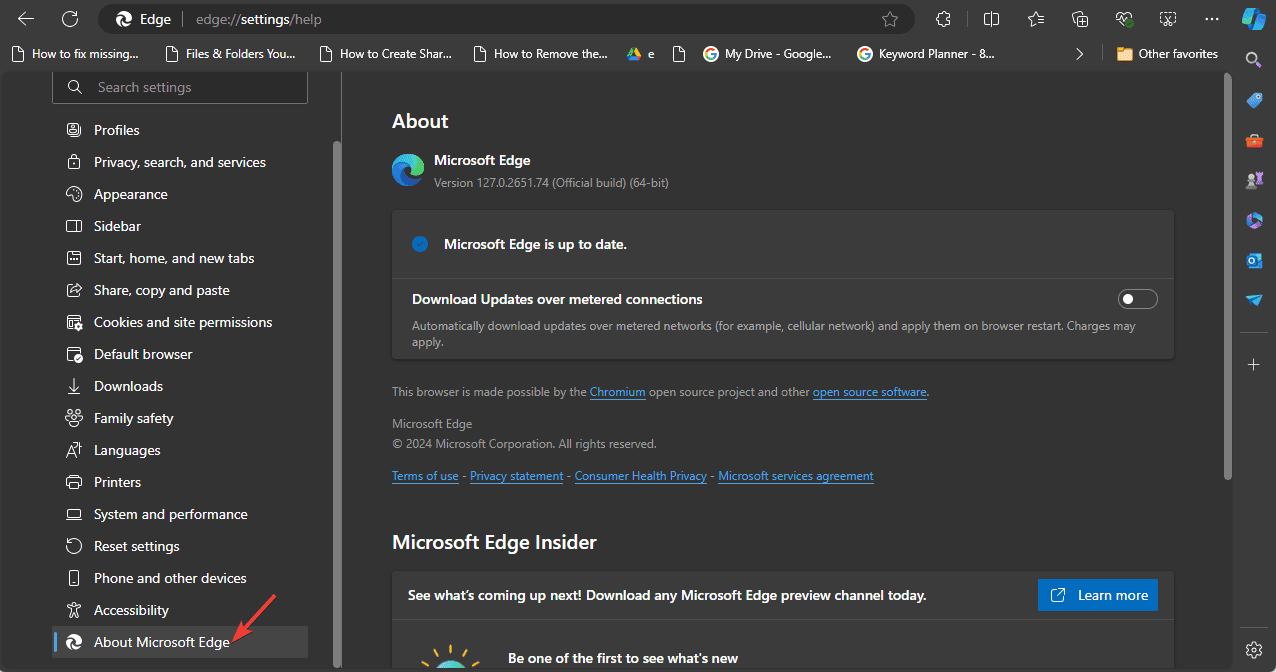Open Start, home, and new tabs

click(180, 258)
